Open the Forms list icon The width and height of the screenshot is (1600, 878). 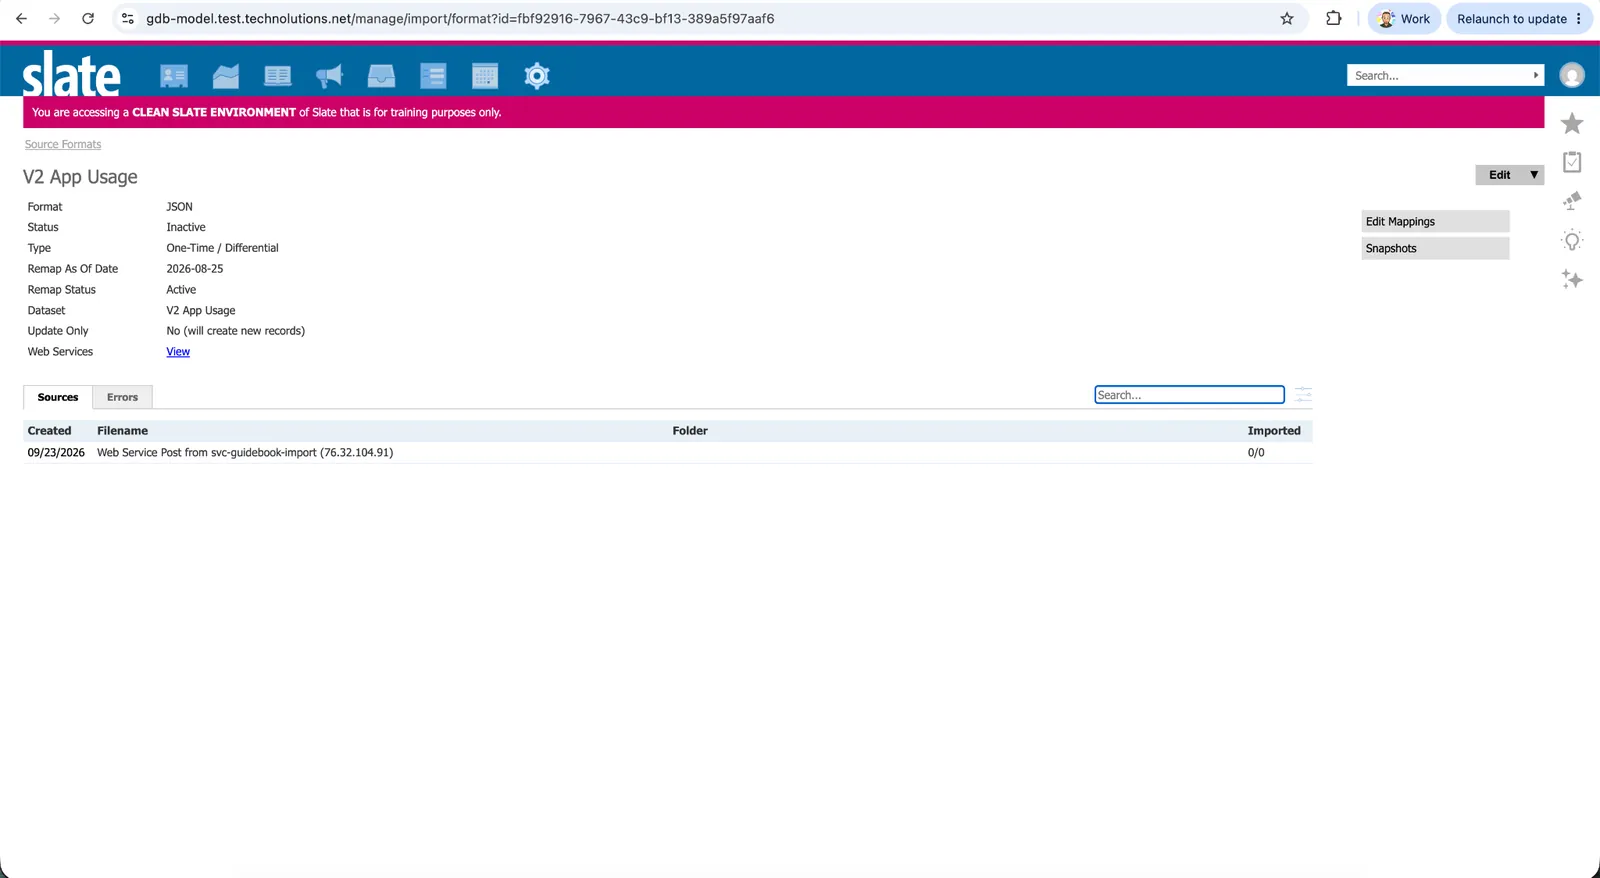[433, 76]
